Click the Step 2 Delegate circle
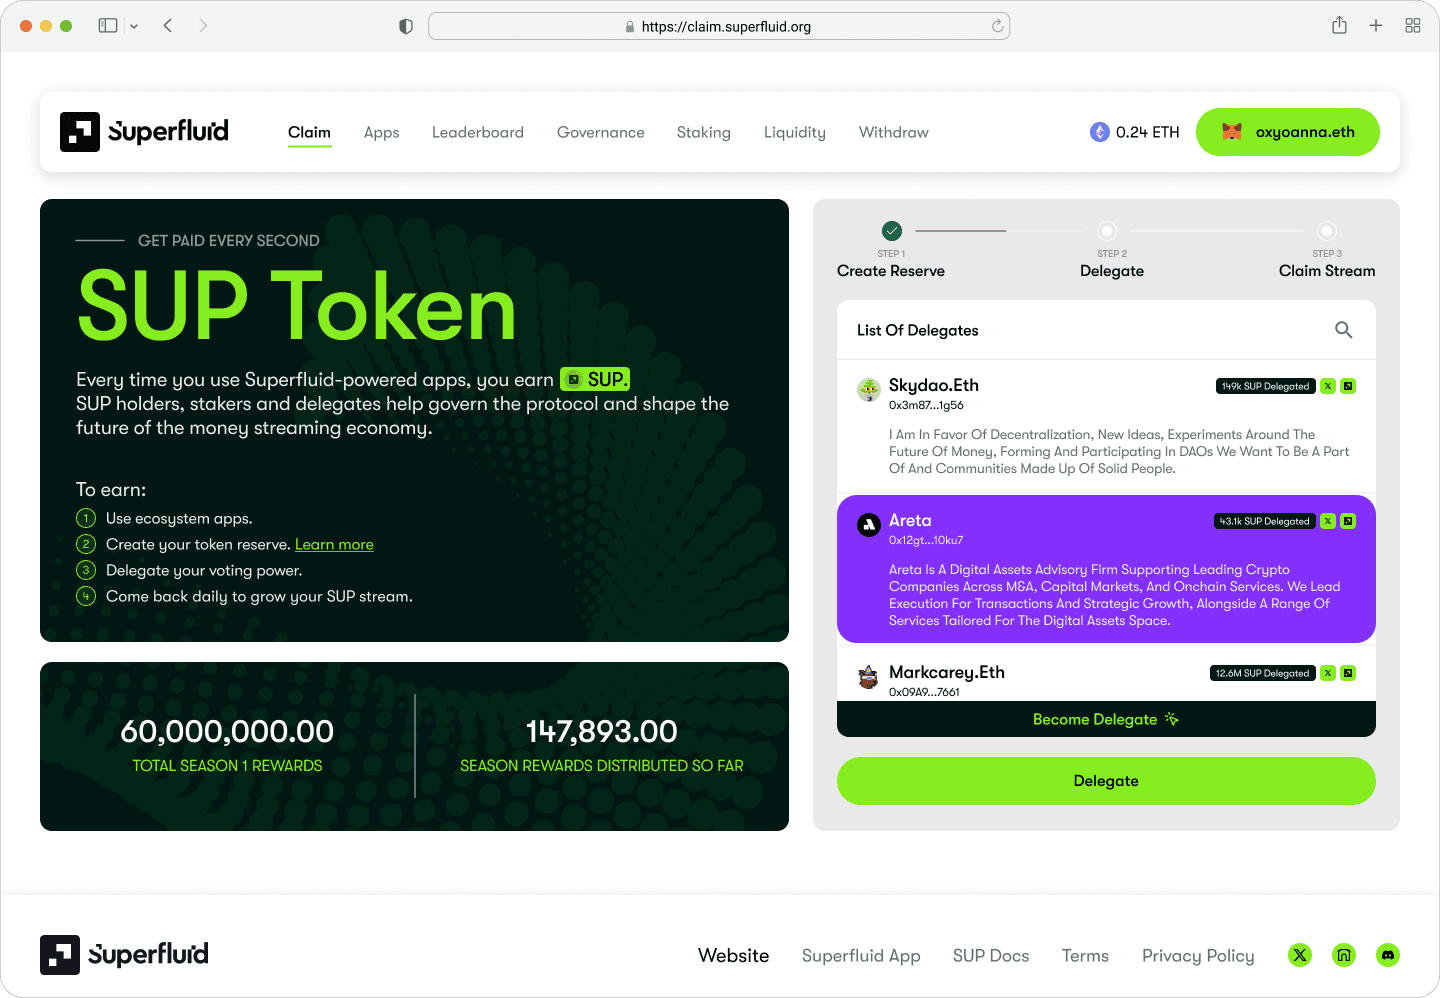Image resolution: width=1440 pixels, height=998 pixels. coord(1107,230)
